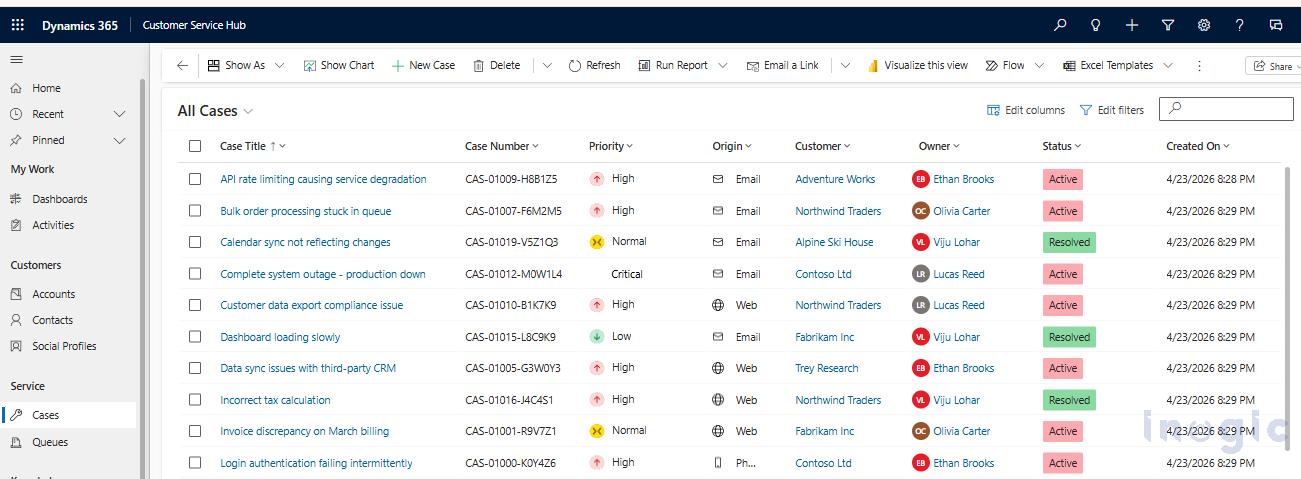The height and width of the screenshot is (479, 1301).
Task: Check the Bulk order processing row
Action: [x=195, y=211]
